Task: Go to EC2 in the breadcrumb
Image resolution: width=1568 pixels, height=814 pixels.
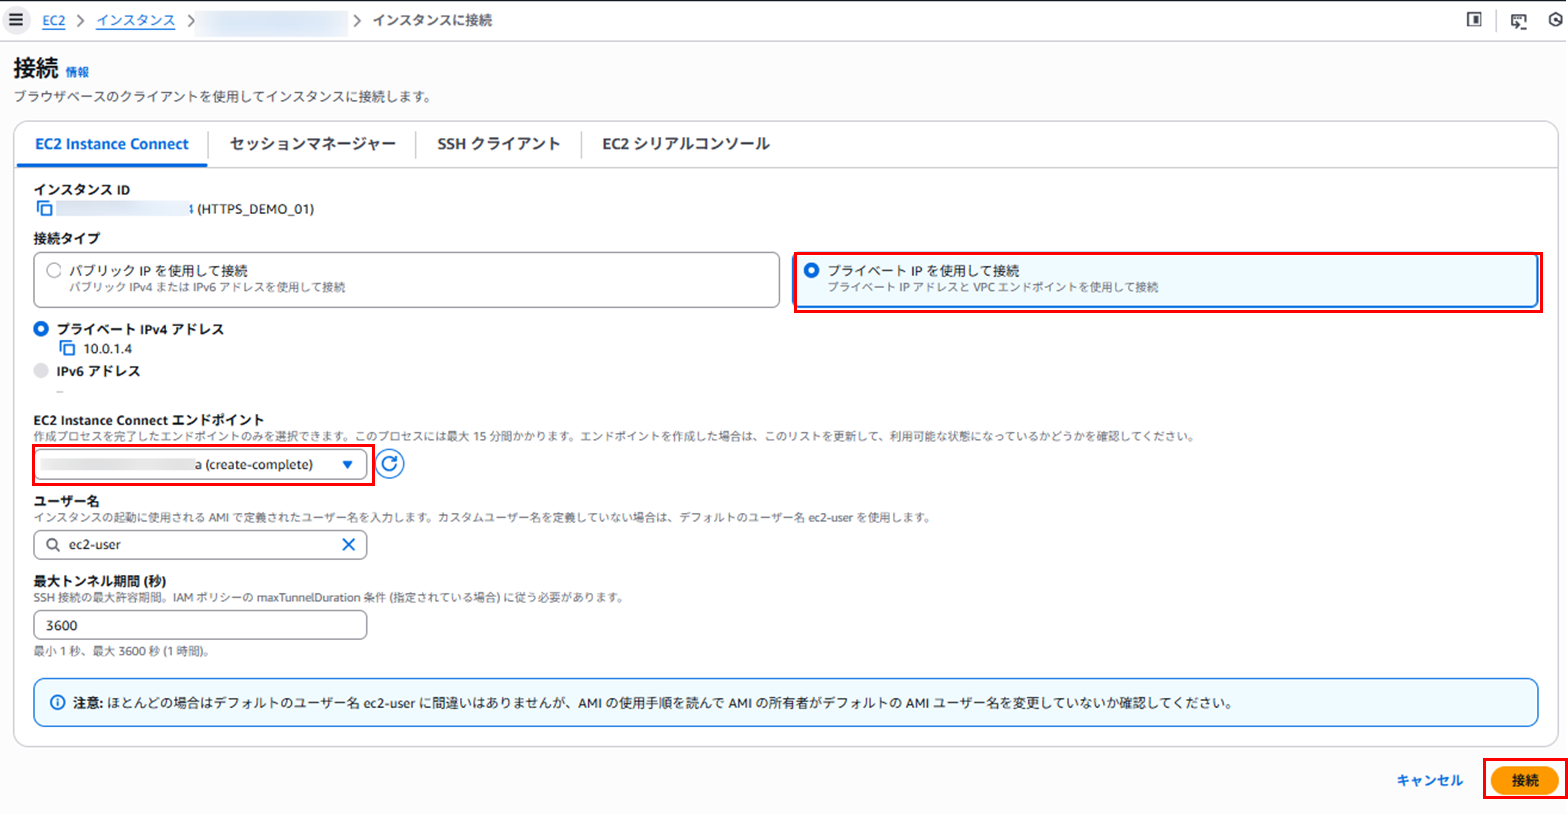Action: [x=54, y=20]
